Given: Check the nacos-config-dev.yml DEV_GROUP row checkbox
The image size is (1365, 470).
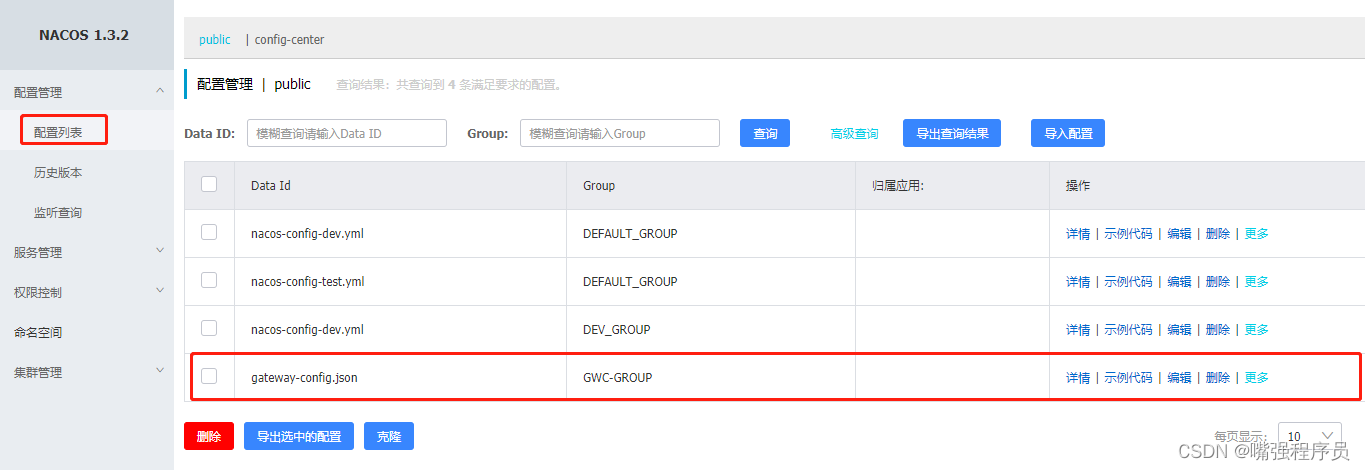Looking at the screenshot, I should pos(209,328).
